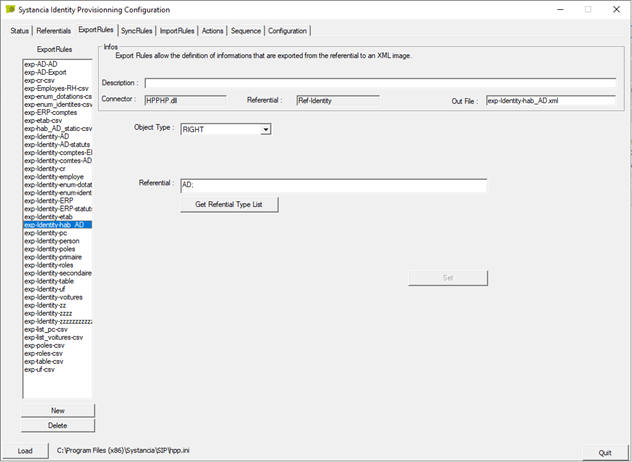Viewport: 632px width, 462px height.
Task: Switch to the Status tab
Action: click(x=19, y=31)
